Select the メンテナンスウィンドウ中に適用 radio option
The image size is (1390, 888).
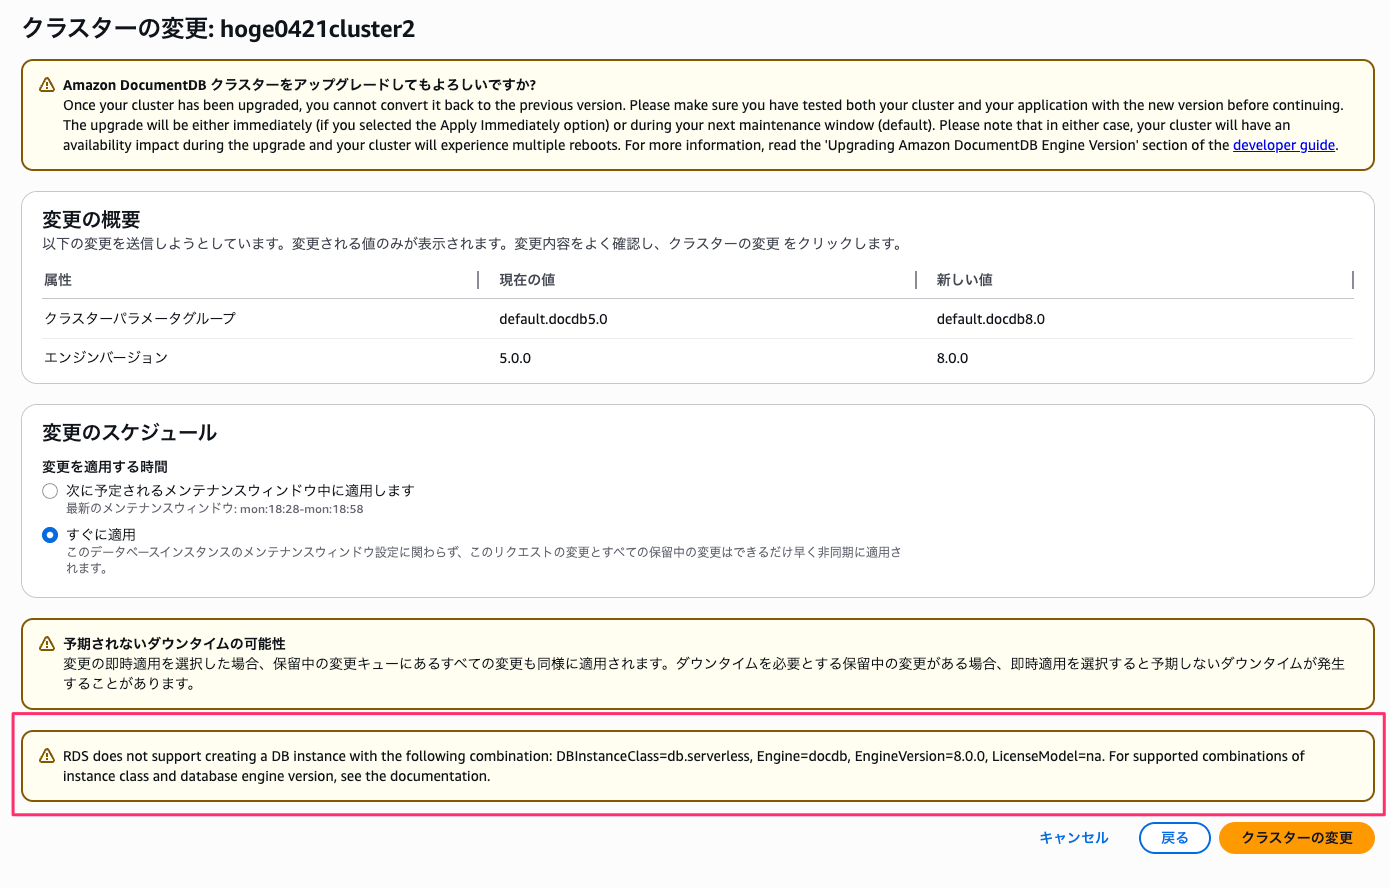[x=50, y=491]
